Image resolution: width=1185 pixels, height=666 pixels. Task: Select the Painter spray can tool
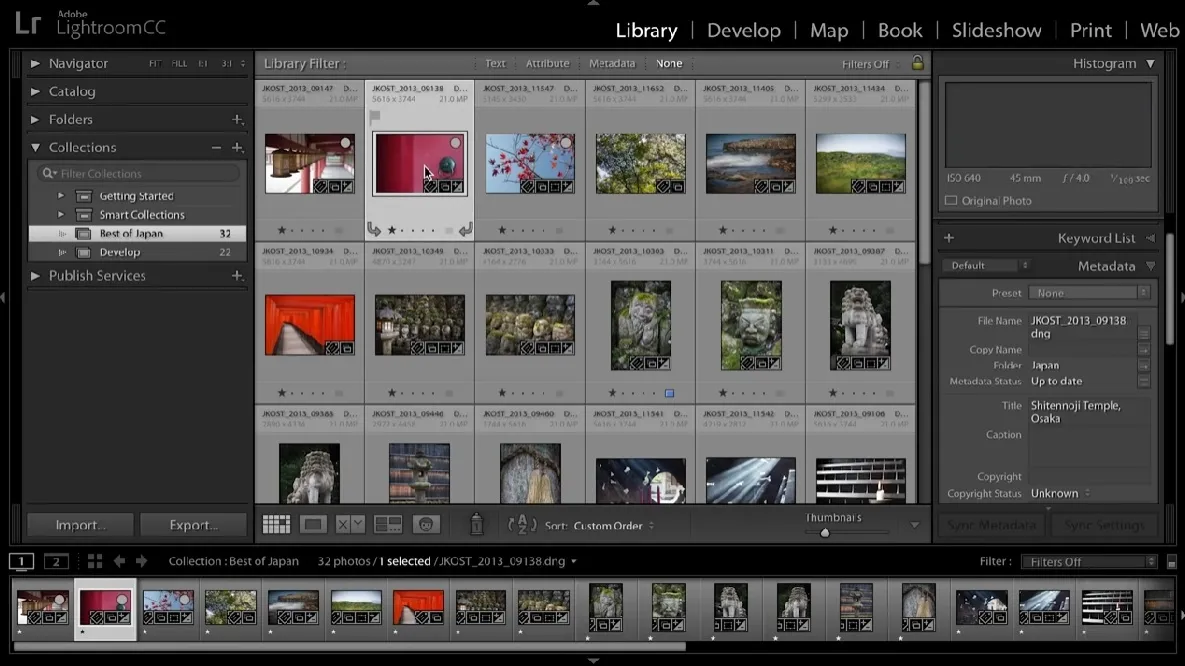pos(477,524)
